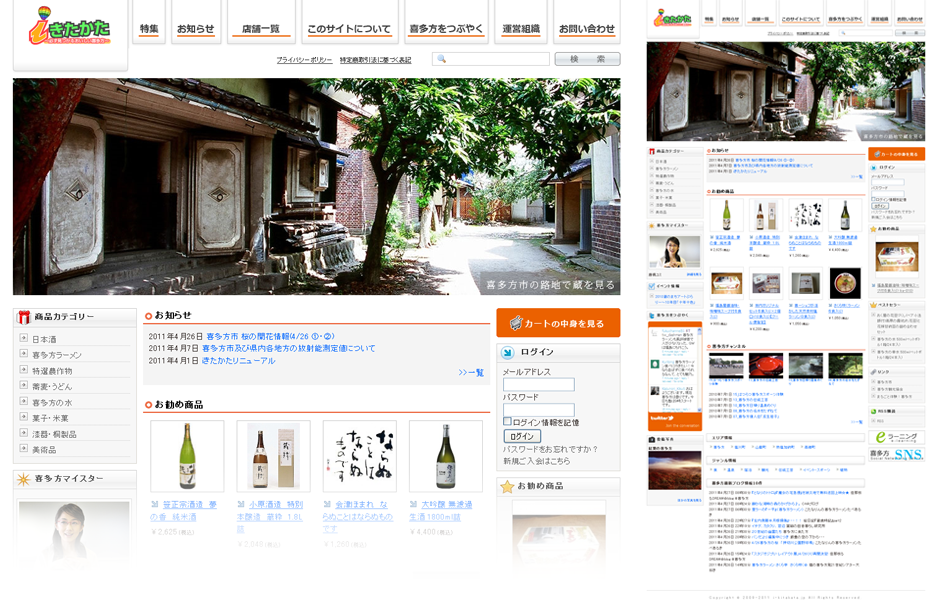Click the dark 大吟醸 bottle product image
This screenshot has height=603, width=950.
[x=446, y=456]
